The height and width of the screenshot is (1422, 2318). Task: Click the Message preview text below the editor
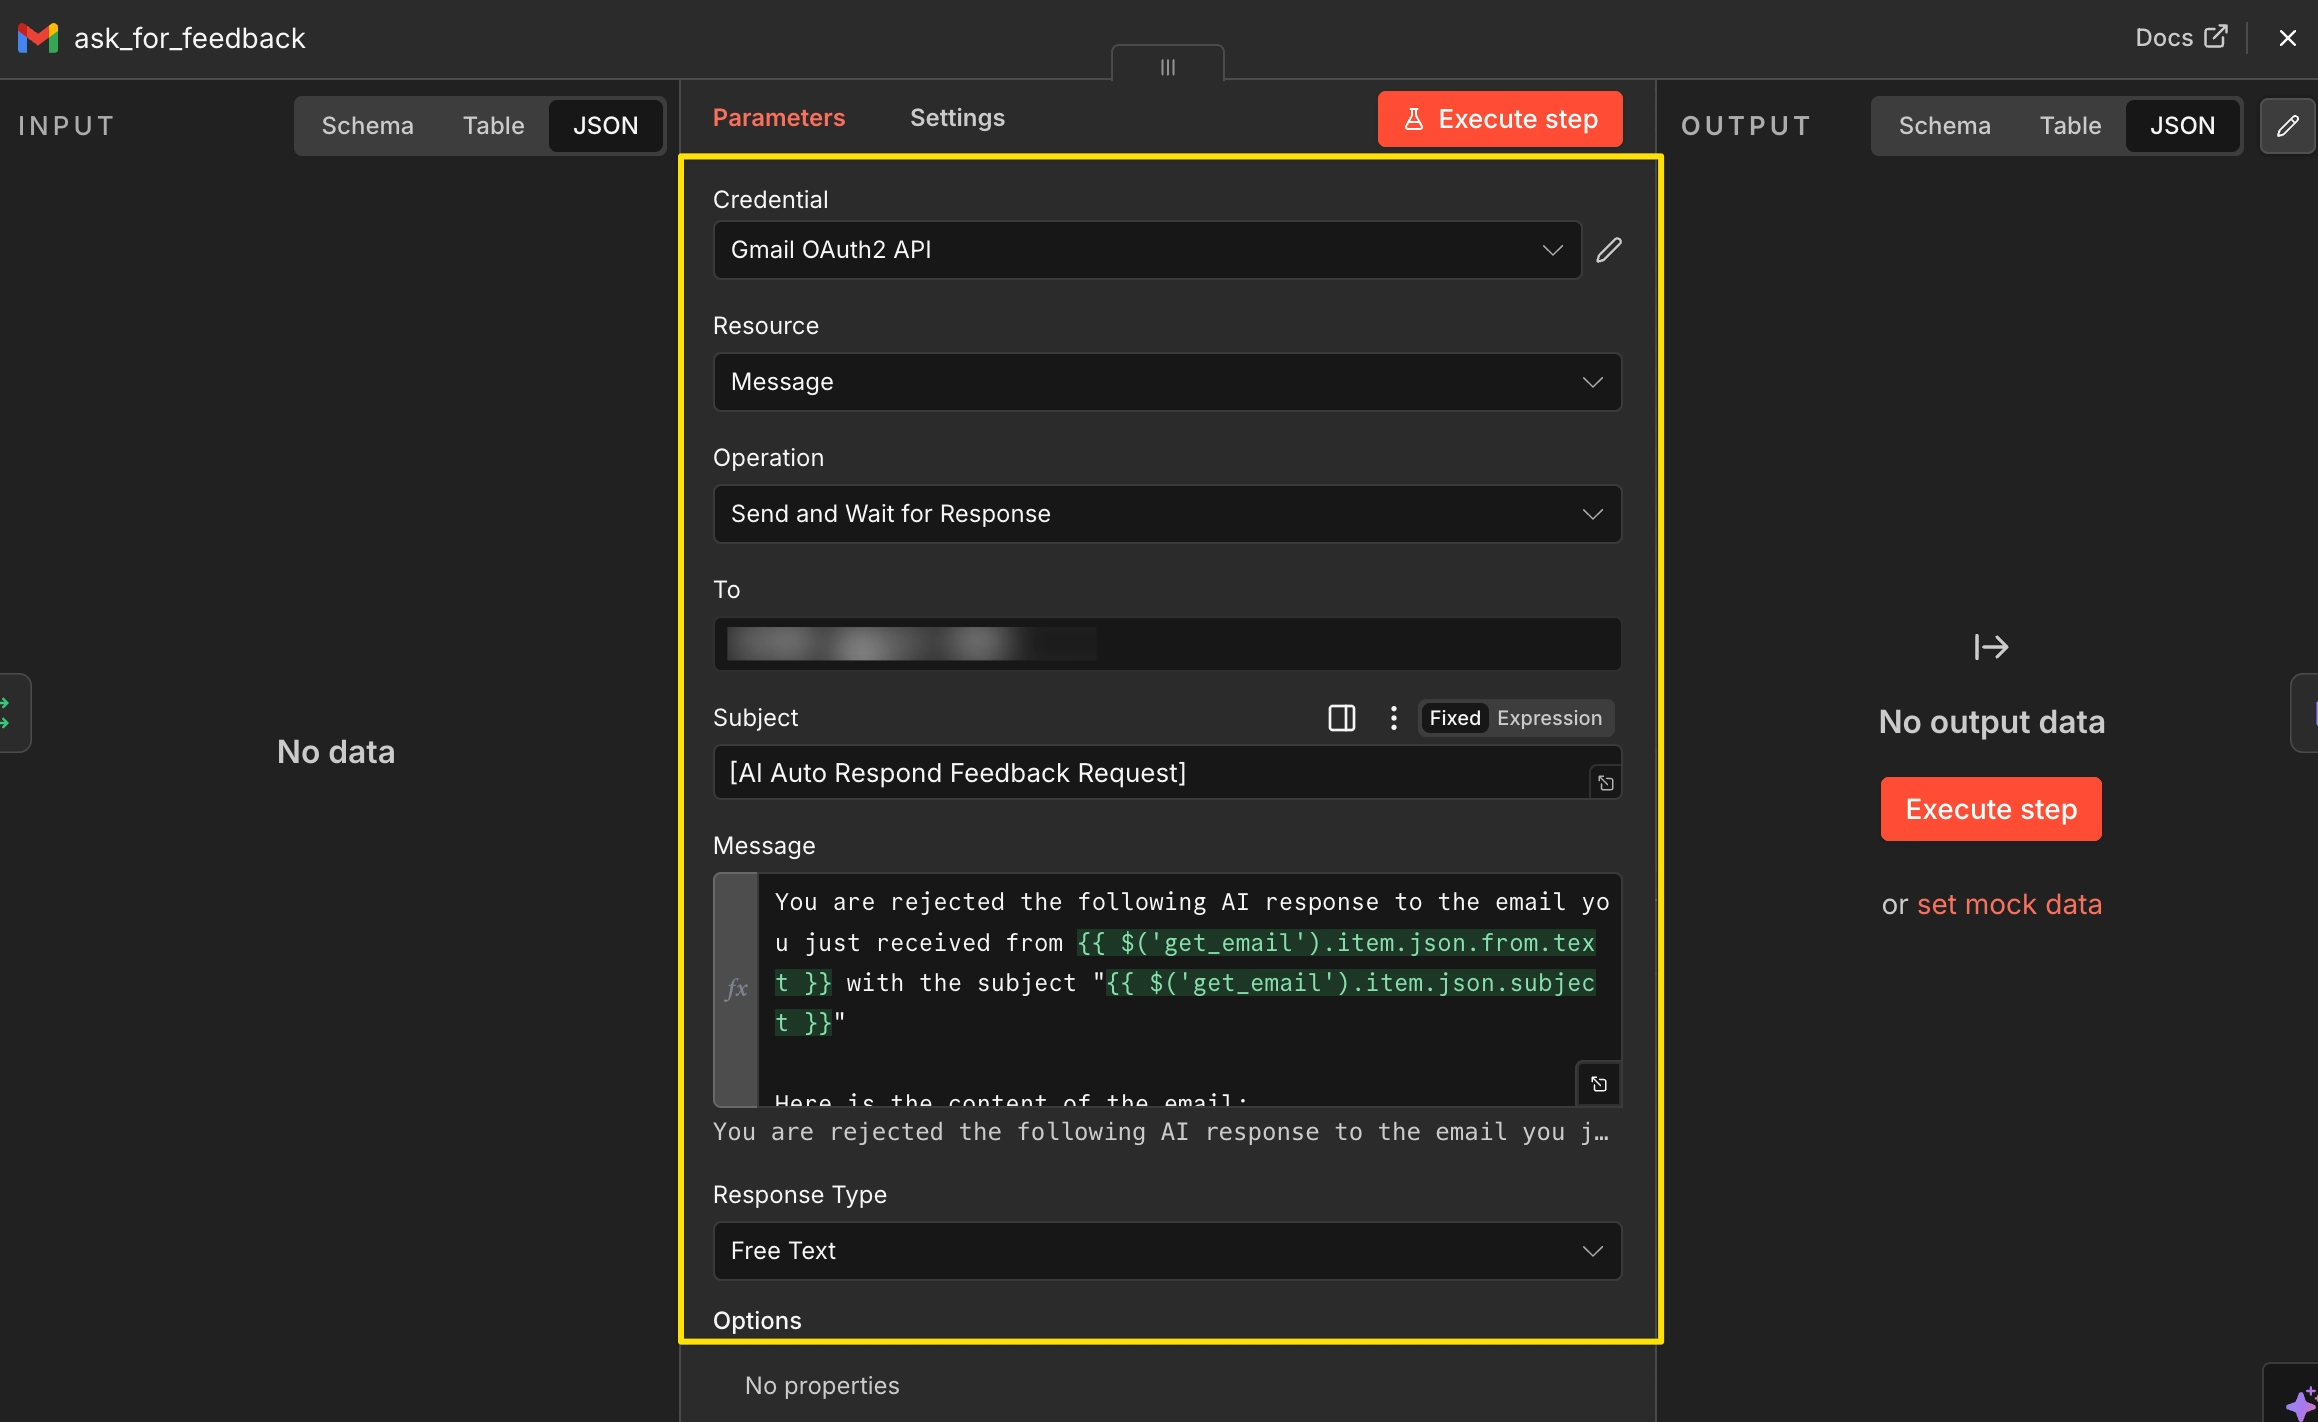[1161, 1132]
